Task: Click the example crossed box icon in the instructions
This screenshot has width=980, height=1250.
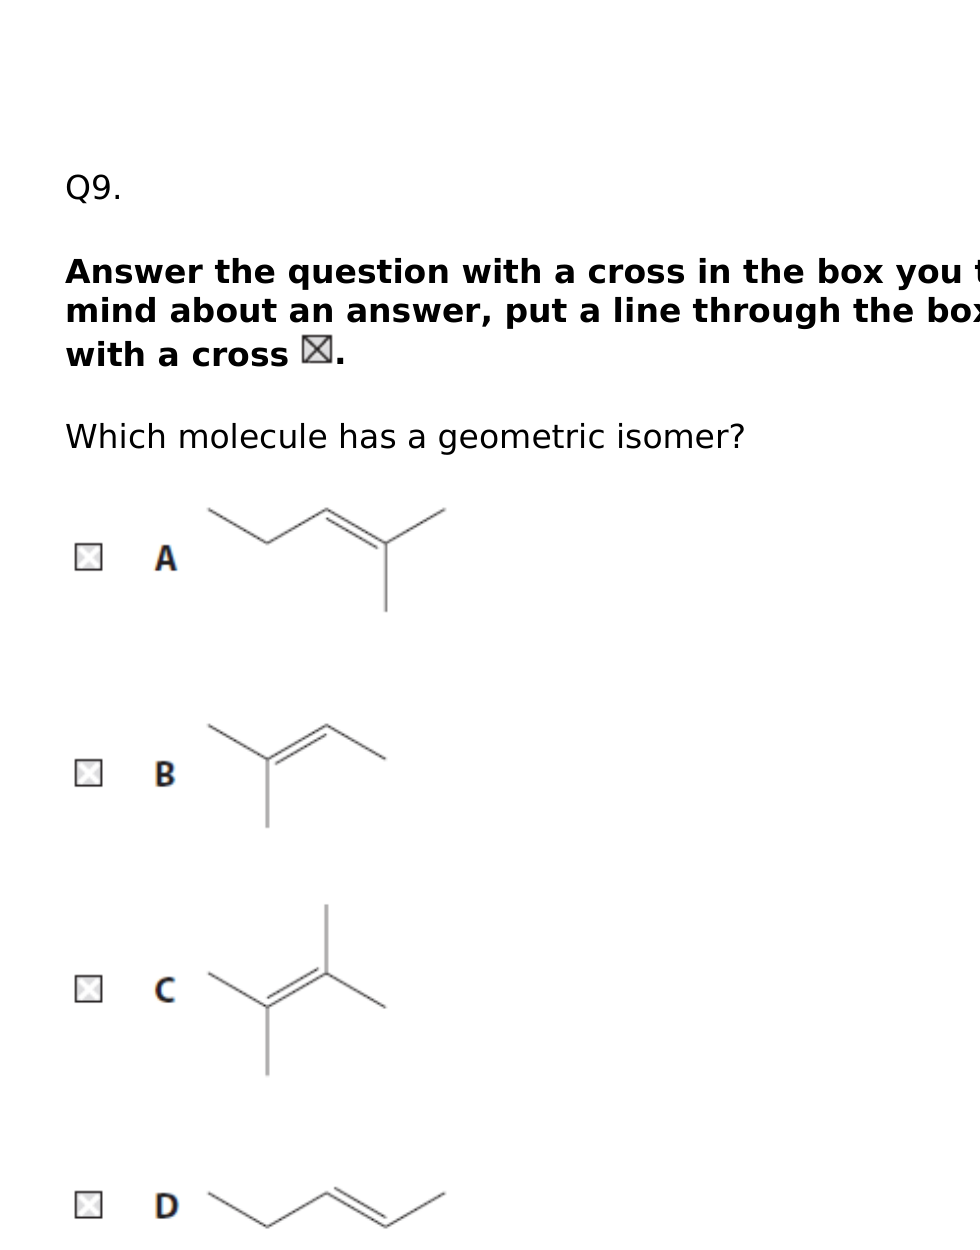Action: click(x=317, y=350)
